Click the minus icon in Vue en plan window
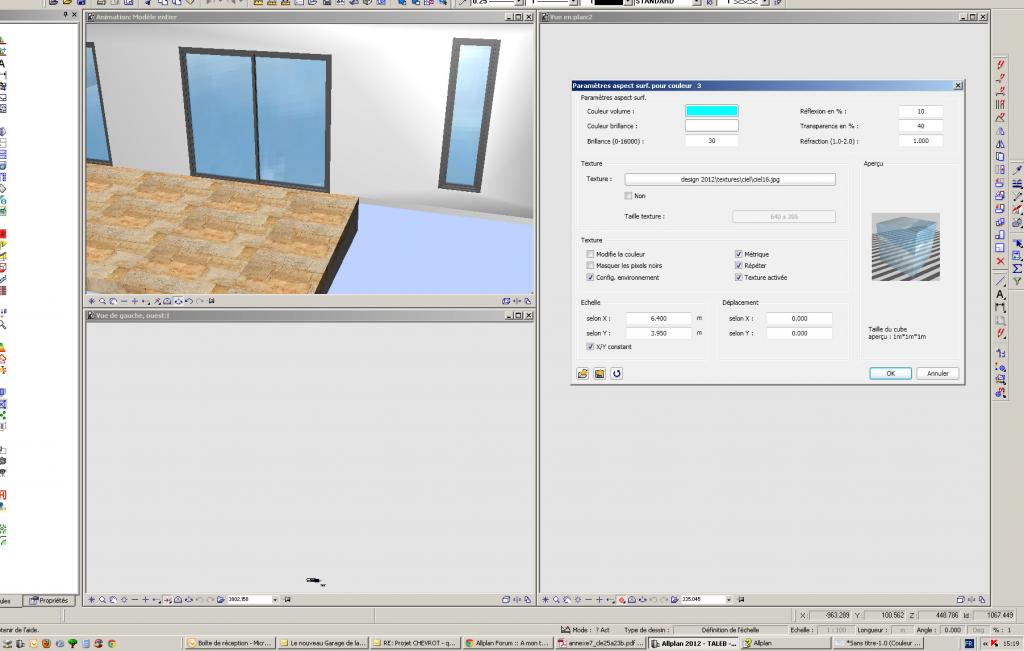Viewport: 1024px width, 651px height. pos(588,599)
